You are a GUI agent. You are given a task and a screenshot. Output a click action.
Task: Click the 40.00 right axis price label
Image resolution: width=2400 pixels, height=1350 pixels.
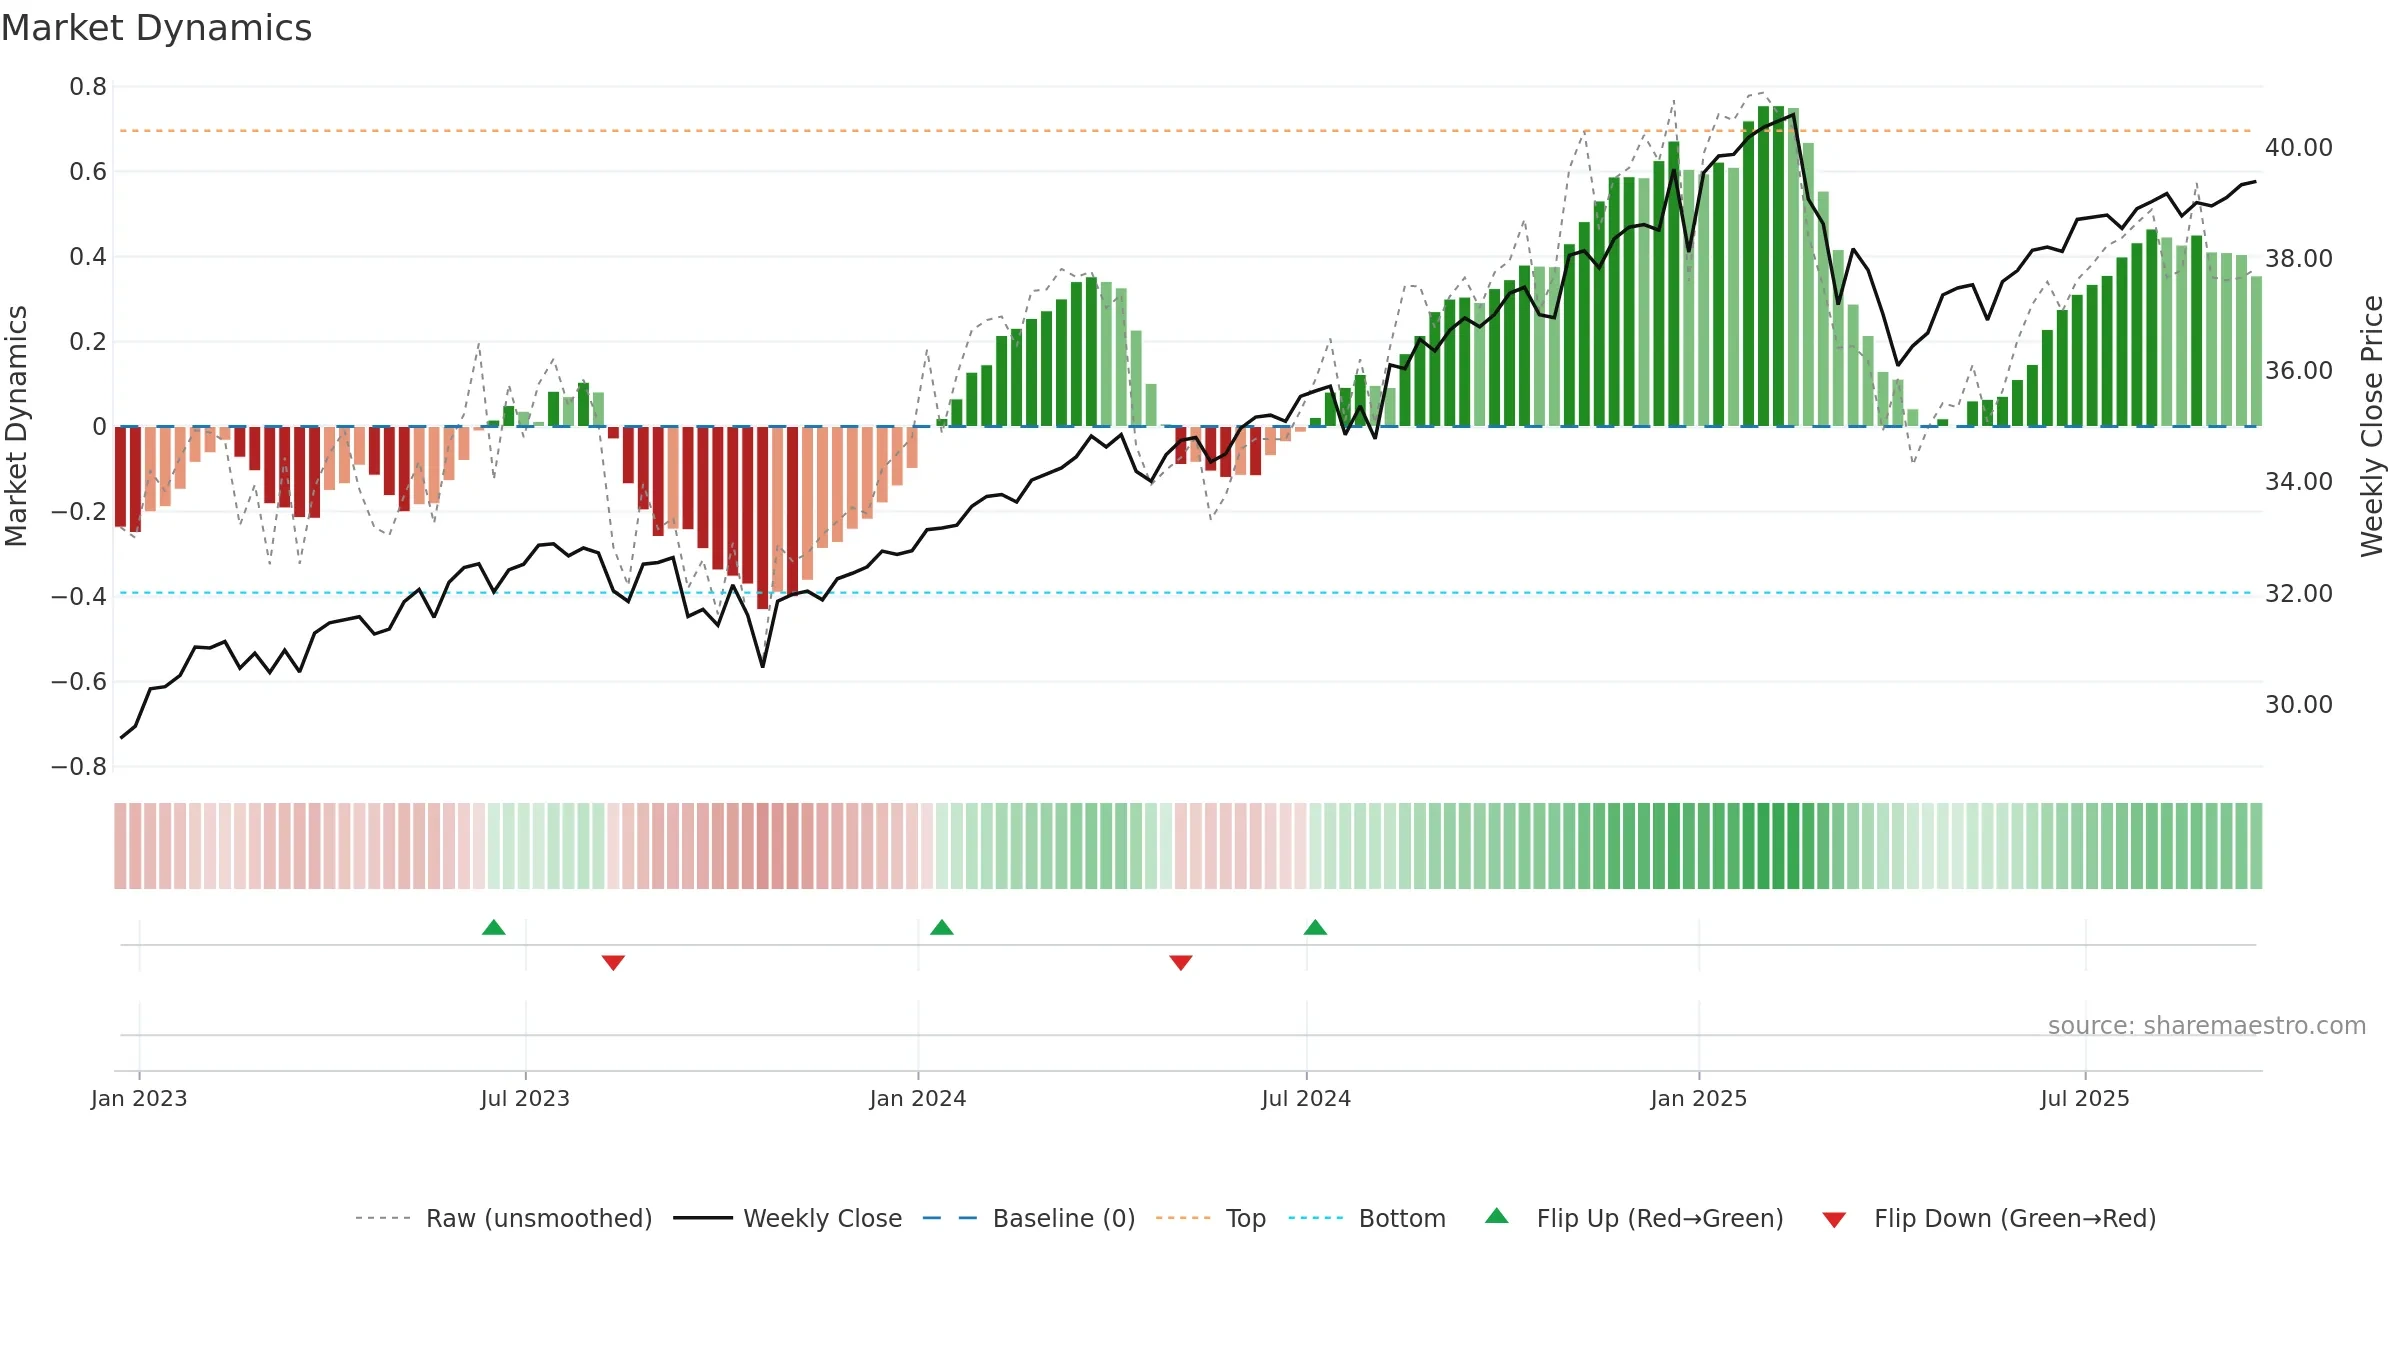pyautogui.click(x=2299, y=148)
